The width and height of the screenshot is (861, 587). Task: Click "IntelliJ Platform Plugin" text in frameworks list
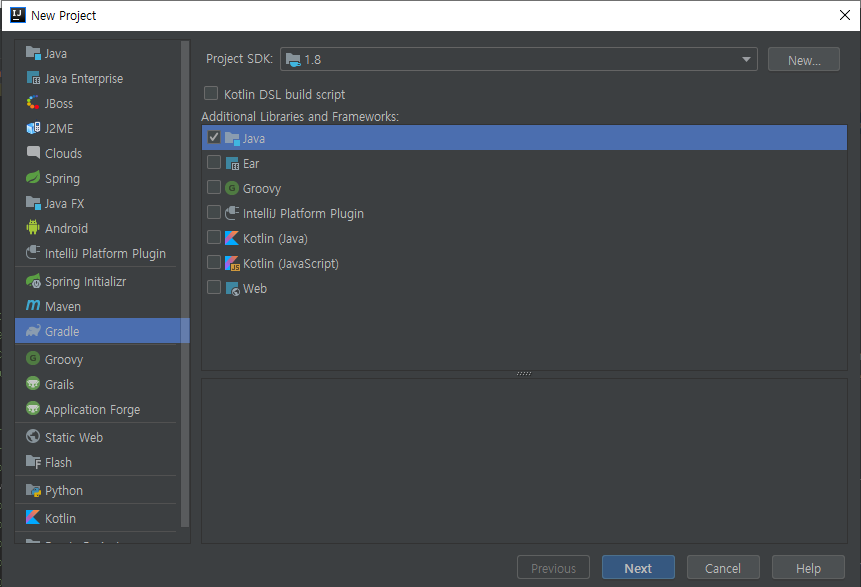(x=303, y=214)
